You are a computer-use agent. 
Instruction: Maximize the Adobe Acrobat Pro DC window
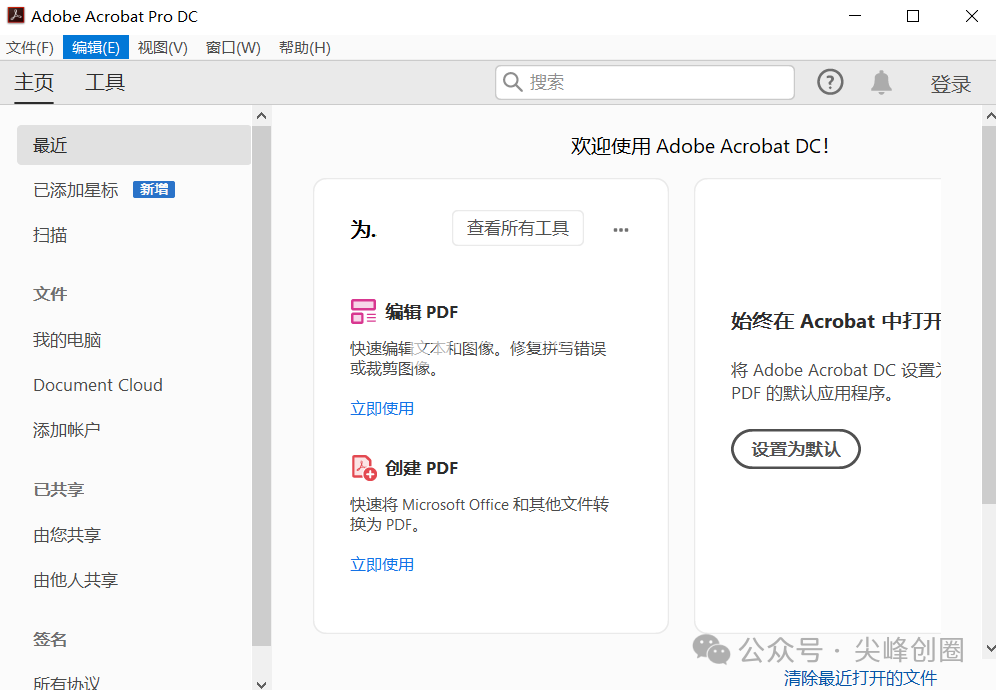(913, 16)
